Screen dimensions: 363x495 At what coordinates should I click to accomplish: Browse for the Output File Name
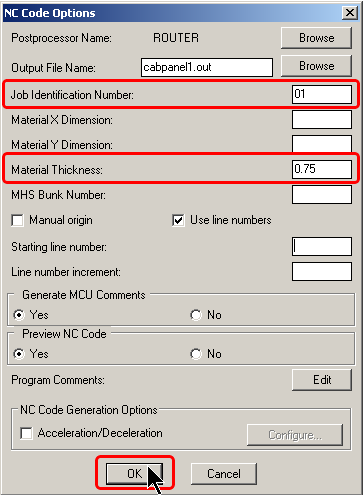coord(316,66)
